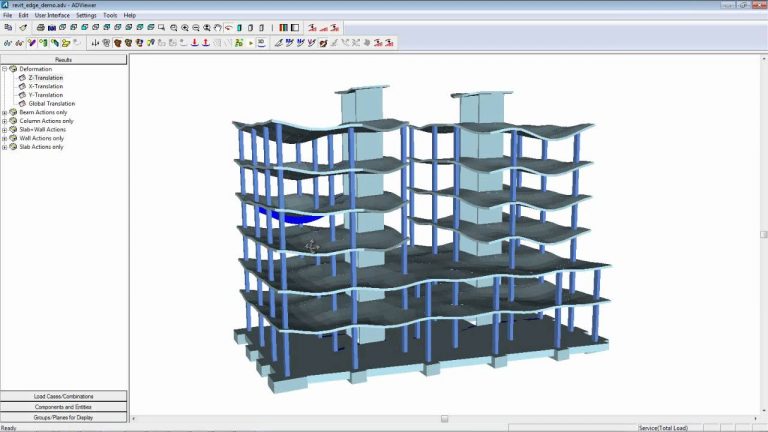Select the hand Pan tool
The height and width of the screenshot is (432, 768).
pyautogui.click(x=217, y=28)
